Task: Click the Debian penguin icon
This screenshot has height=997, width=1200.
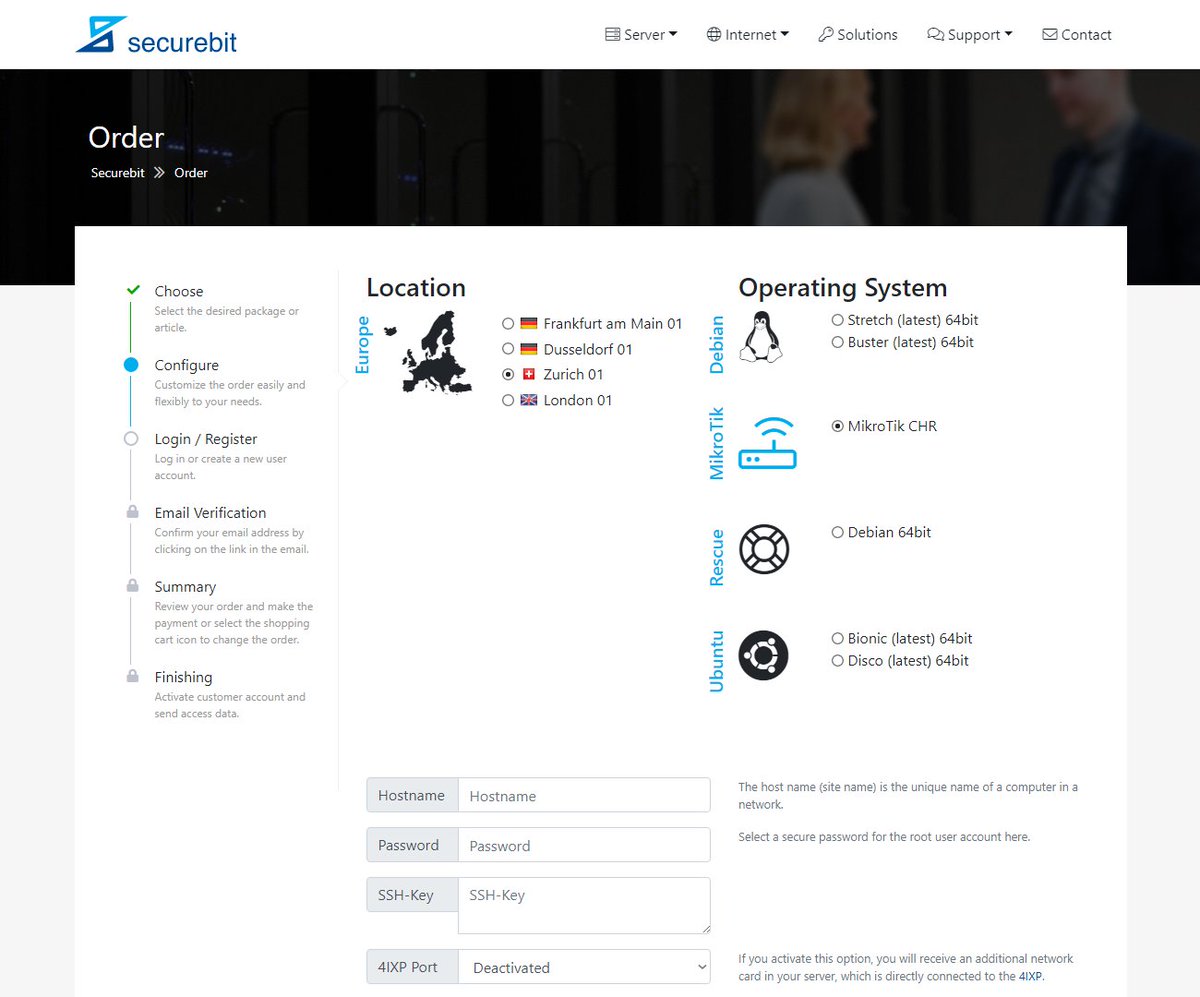Action: (760, 337)
